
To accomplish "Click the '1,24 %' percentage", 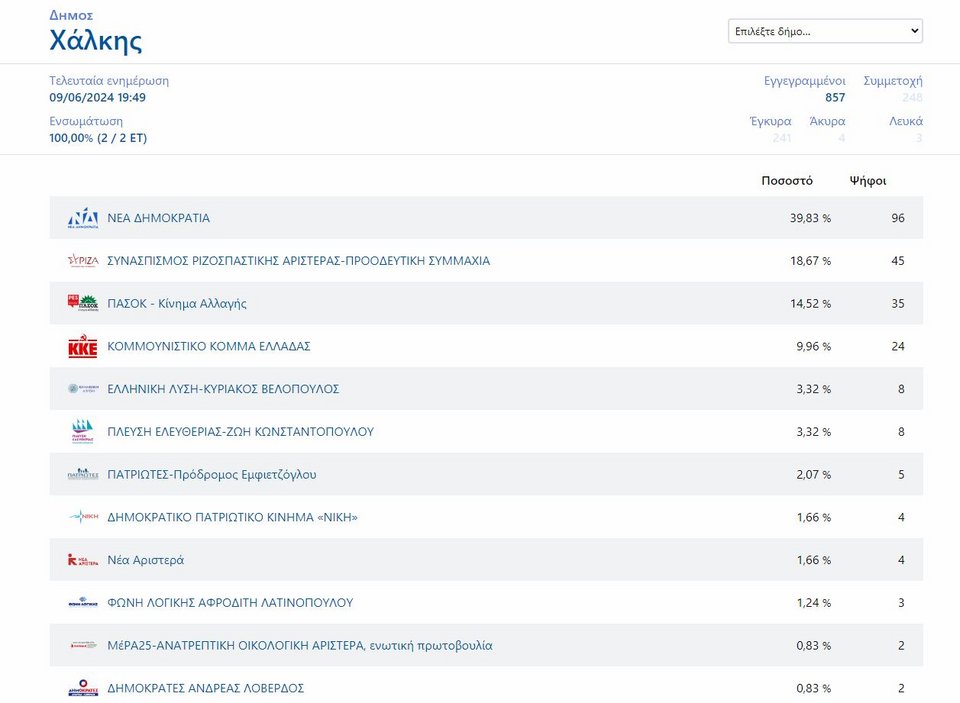I will coord(814,603).
